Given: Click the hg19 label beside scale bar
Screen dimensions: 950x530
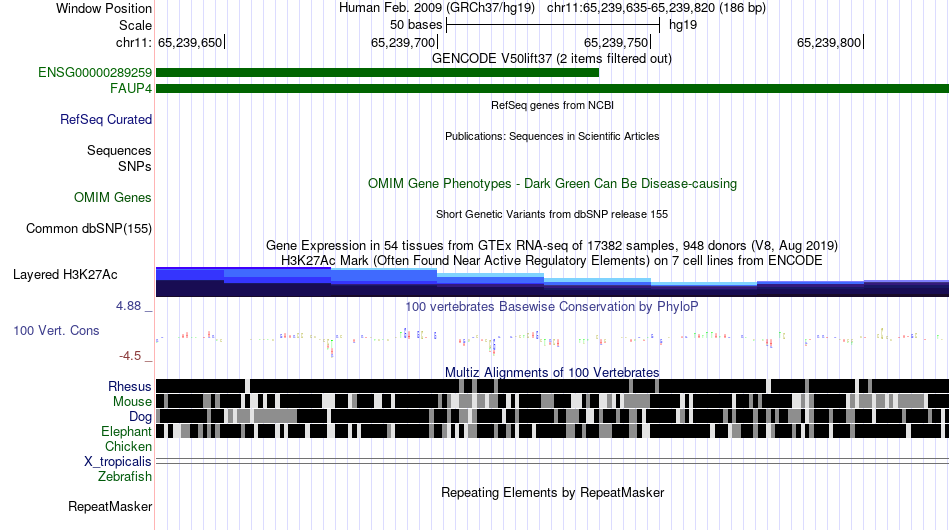Looking at the screenshot, I should tap(683, 25).
